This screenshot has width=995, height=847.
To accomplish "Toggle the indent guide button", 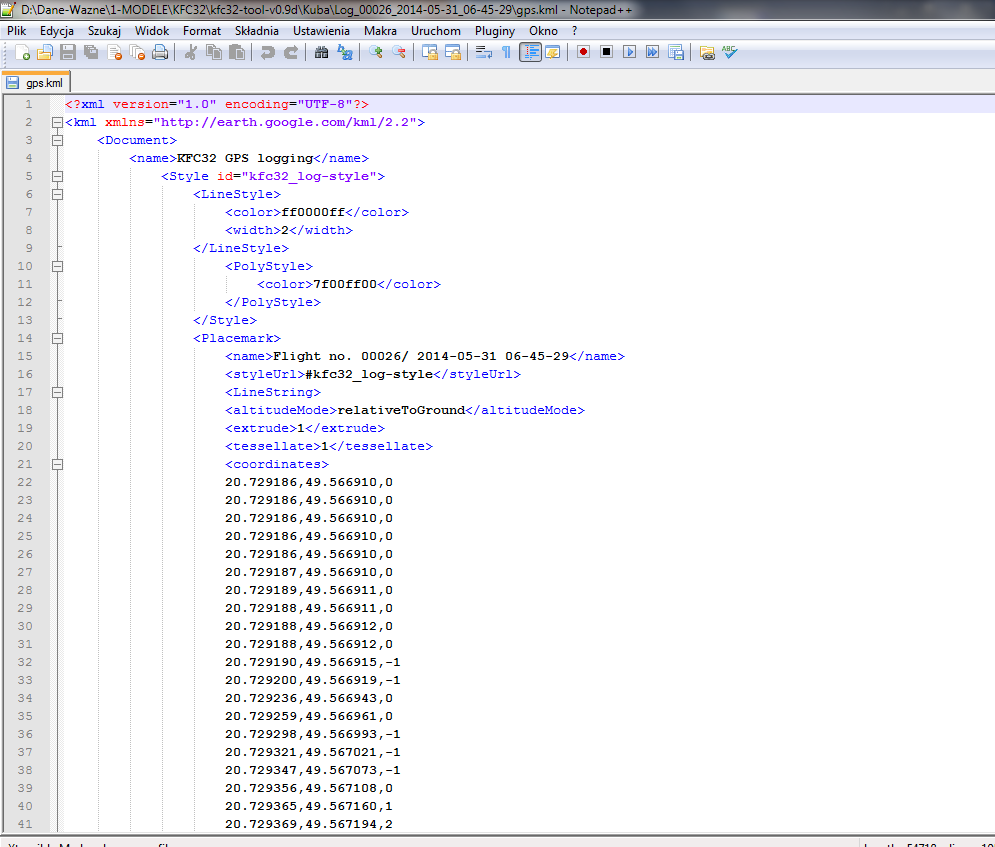I will point(530,52).
